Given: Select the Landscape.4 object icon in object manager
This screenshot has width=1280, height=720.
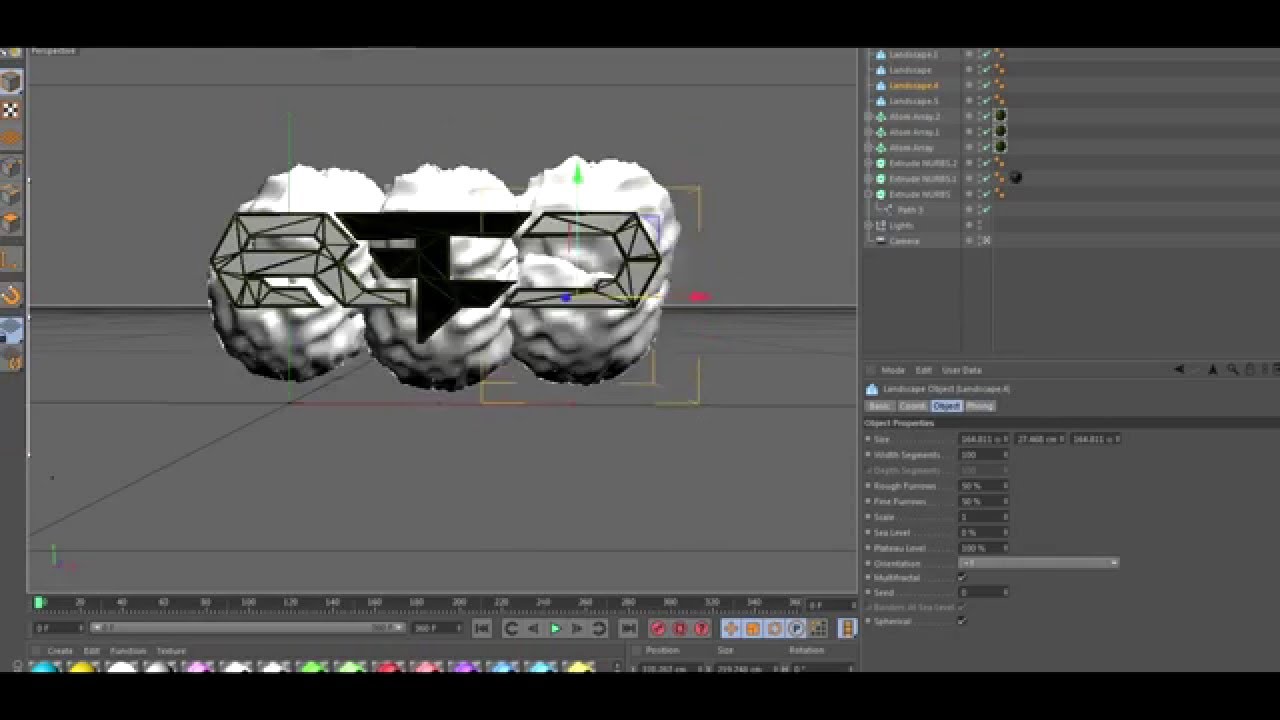Looking at the screenshot, I should point(881,85).
